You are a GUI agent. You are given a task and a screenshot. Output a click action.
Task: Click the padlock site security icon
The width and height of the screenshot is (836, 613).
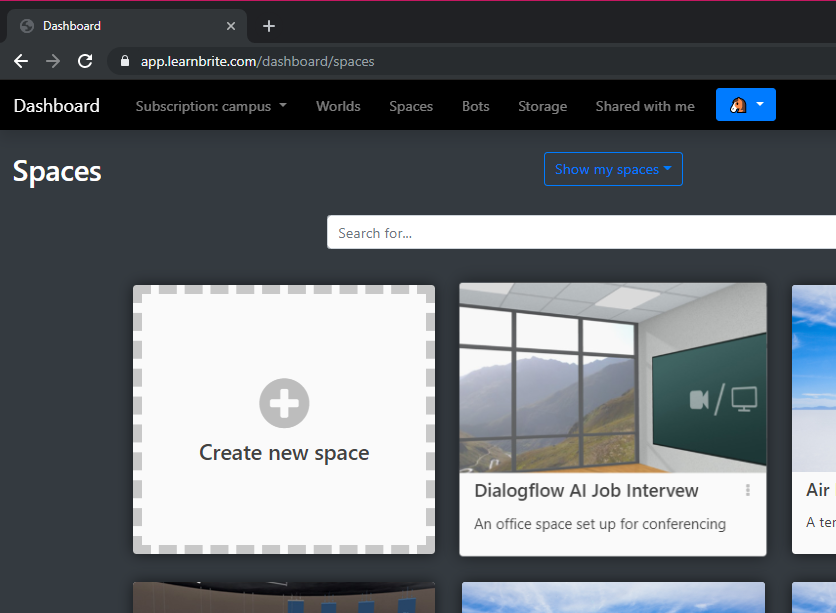[125, 61]
